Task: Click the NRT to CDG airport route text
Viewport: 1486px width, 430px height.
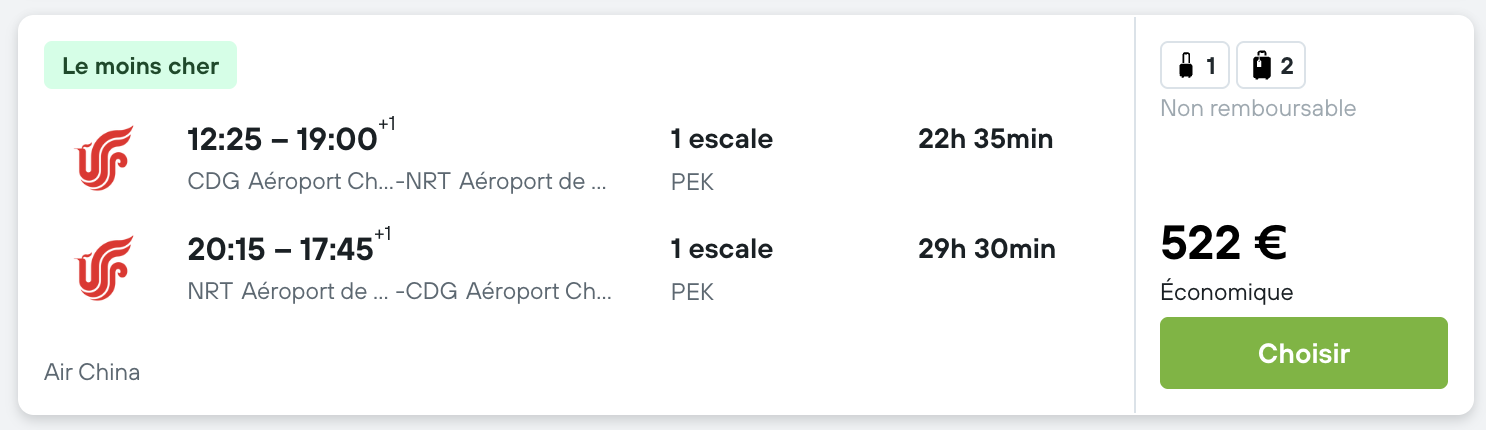Action: click(x=400, y=292)
